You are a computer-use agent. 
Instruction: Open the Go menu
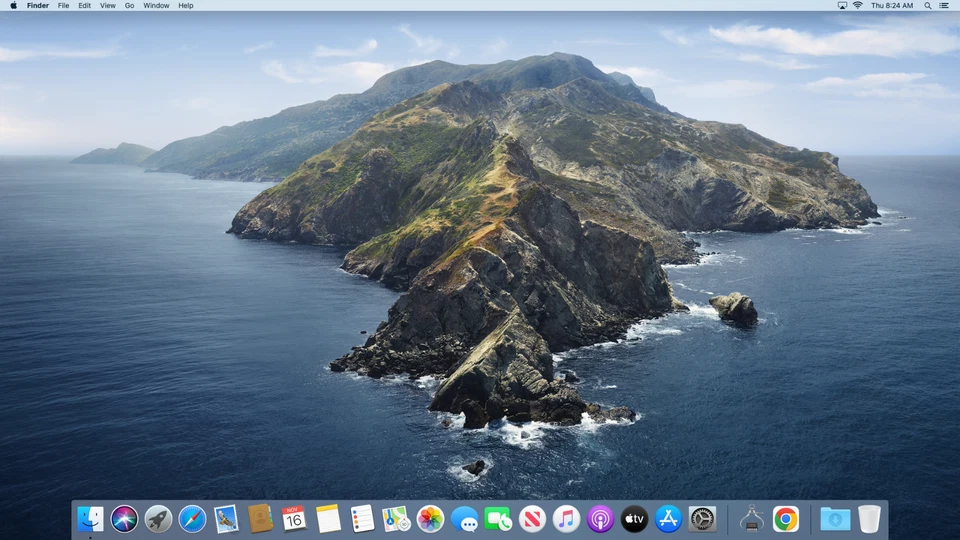[130, 6]
